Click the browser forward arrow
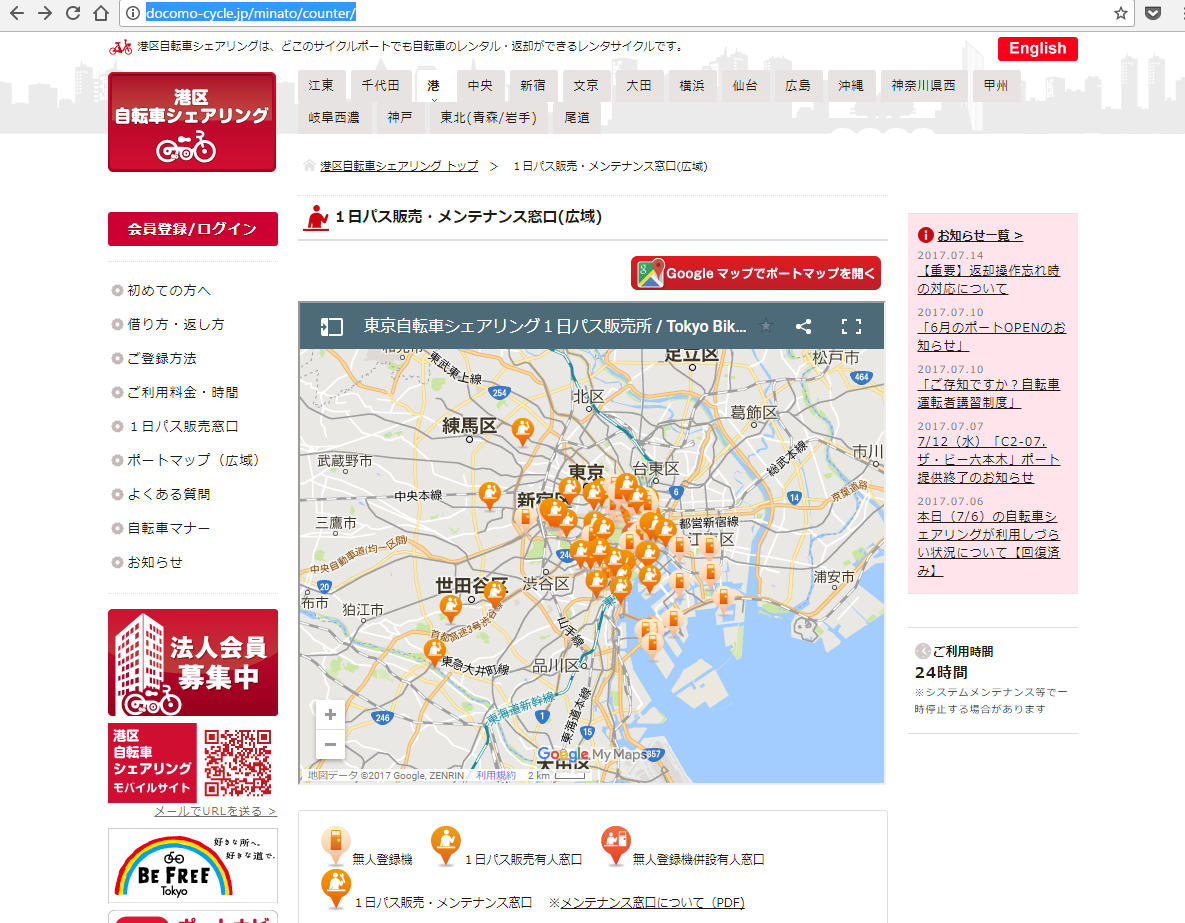Viewport: 1185px width, 923px height. (45, 13)
